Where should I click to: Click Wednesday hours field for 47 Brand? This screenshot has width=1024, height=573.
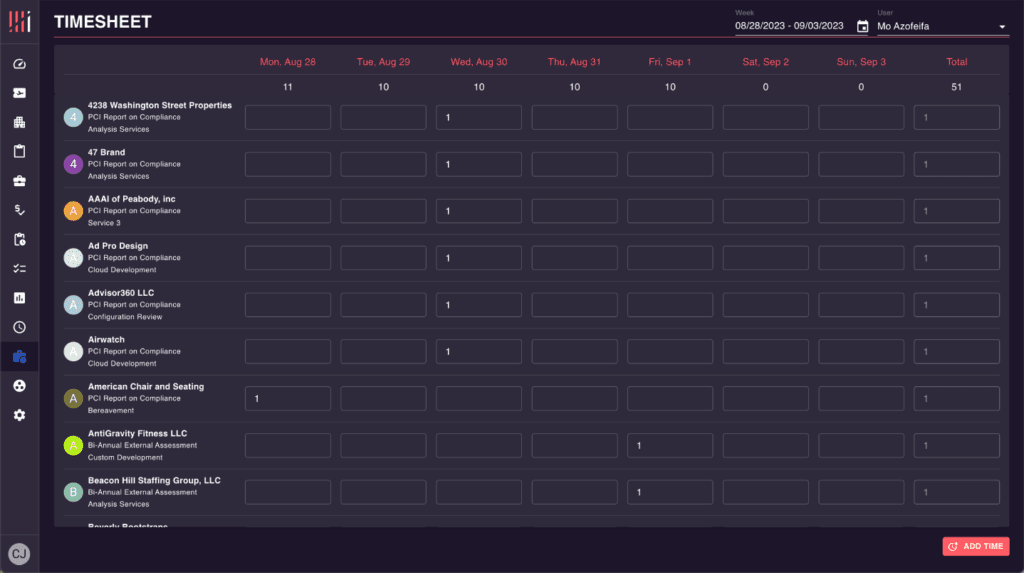pos(479,164)
